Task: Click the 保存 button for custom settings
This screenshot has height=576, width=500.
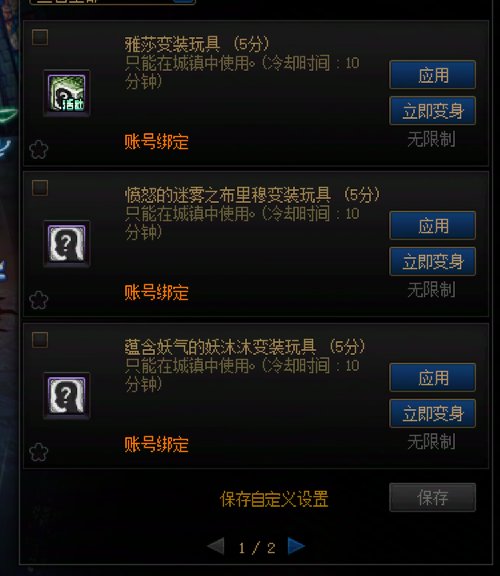Action: [432, 498]
